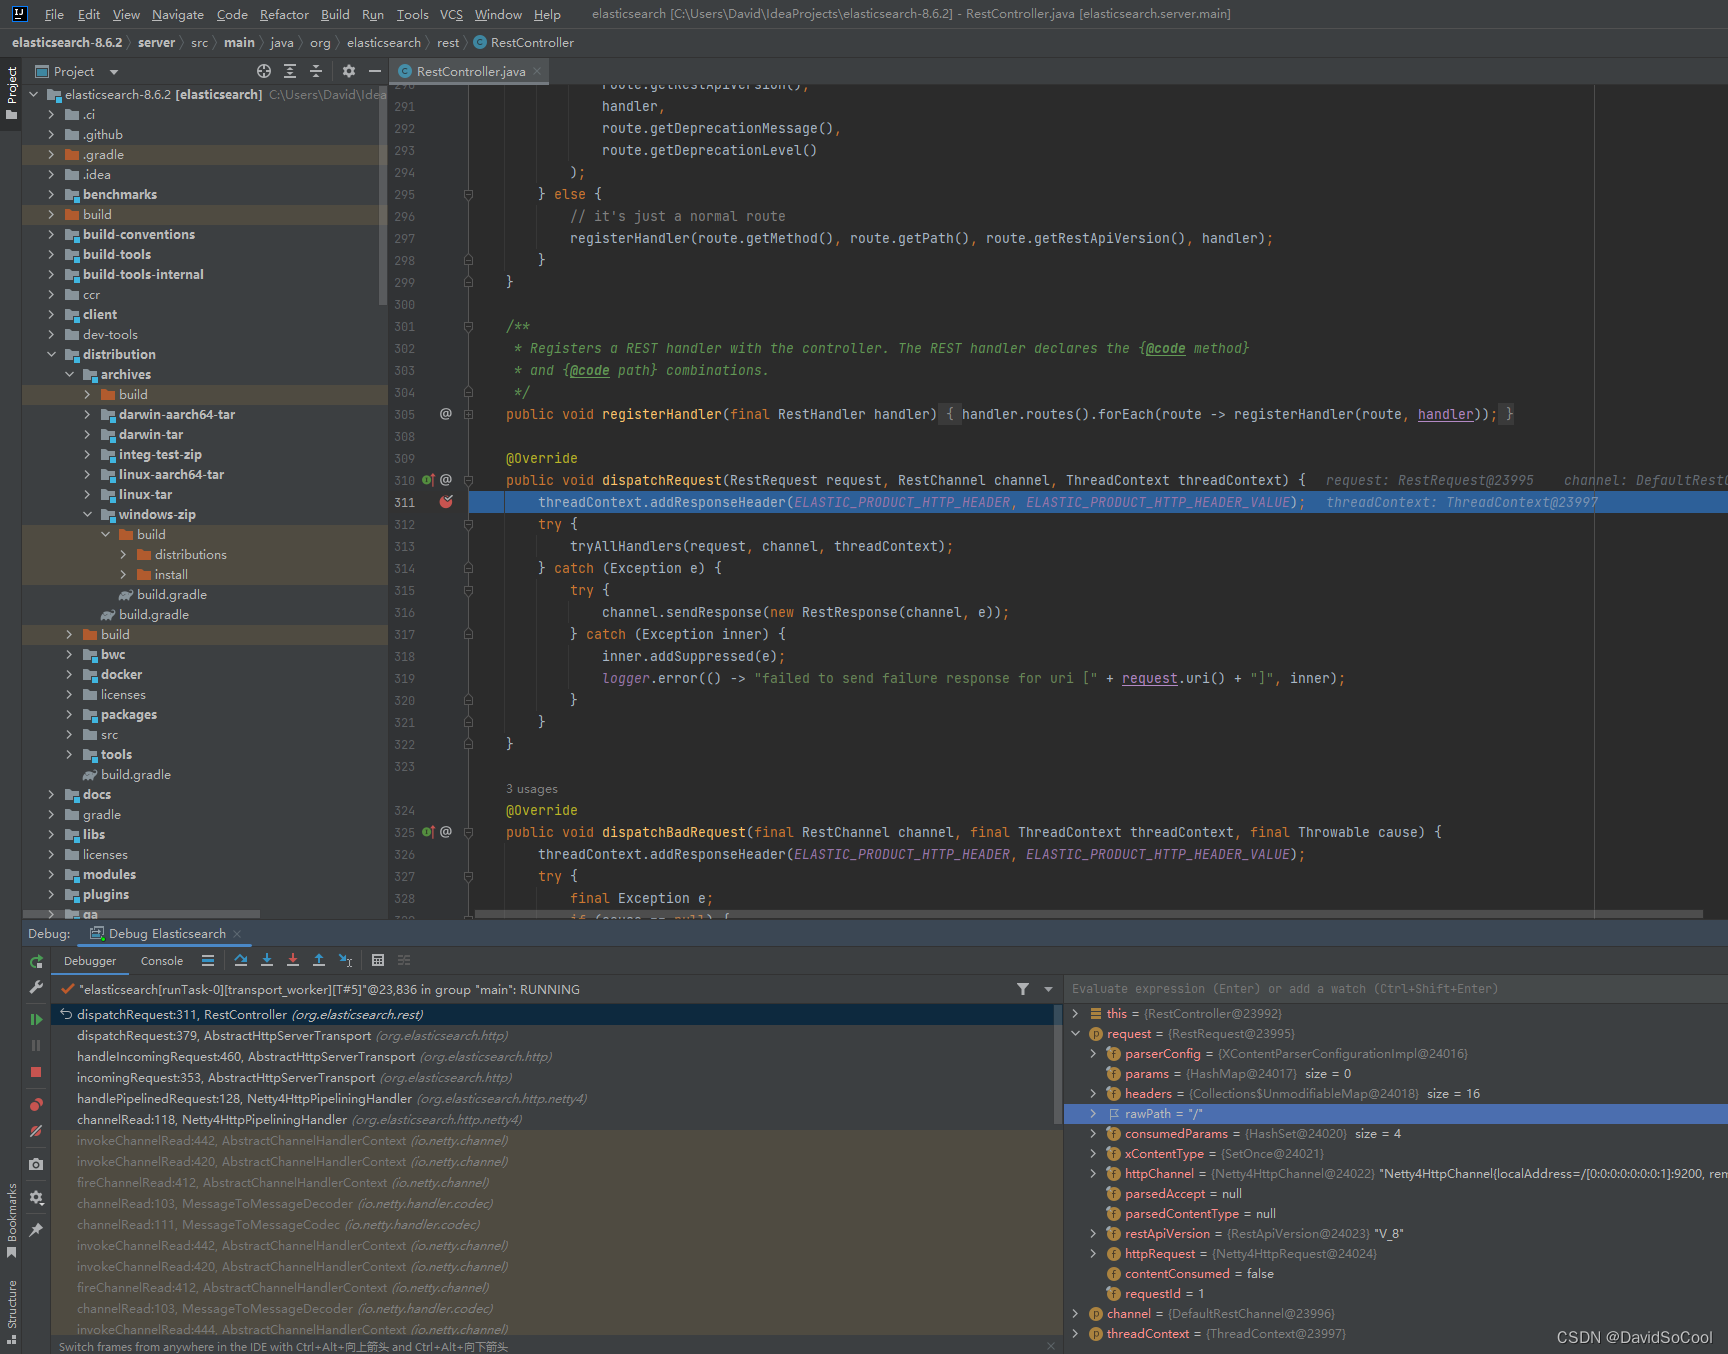
Task: Expand the headers variable
Action: [1093, 1093]
